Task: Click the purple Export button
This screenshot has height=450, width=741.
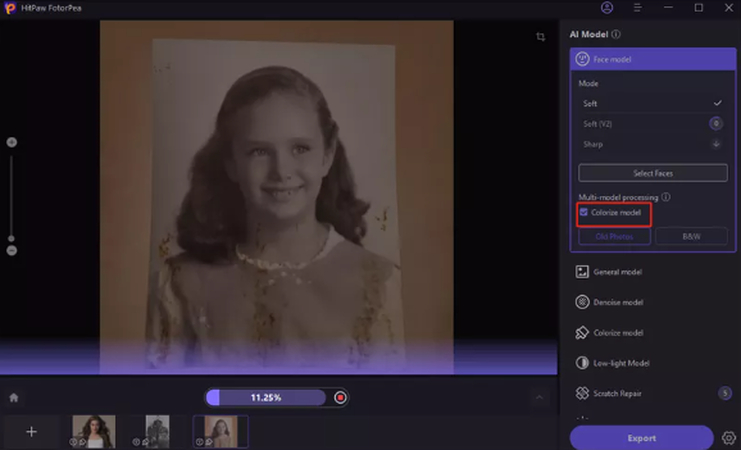Action: (641, 438)
